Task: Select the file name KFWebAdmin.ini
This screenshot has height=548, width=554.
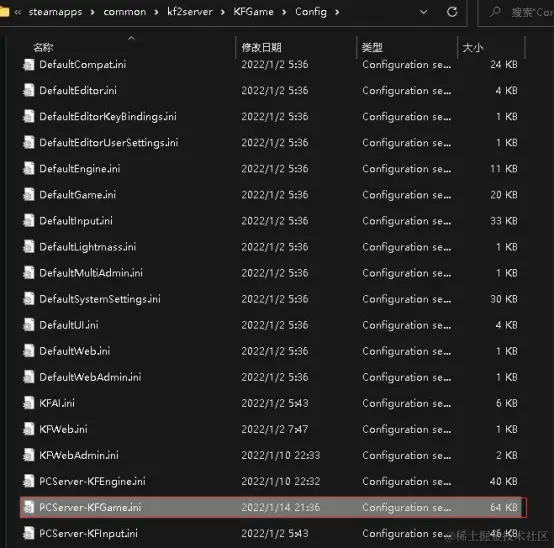Action: tap(79, 455)
